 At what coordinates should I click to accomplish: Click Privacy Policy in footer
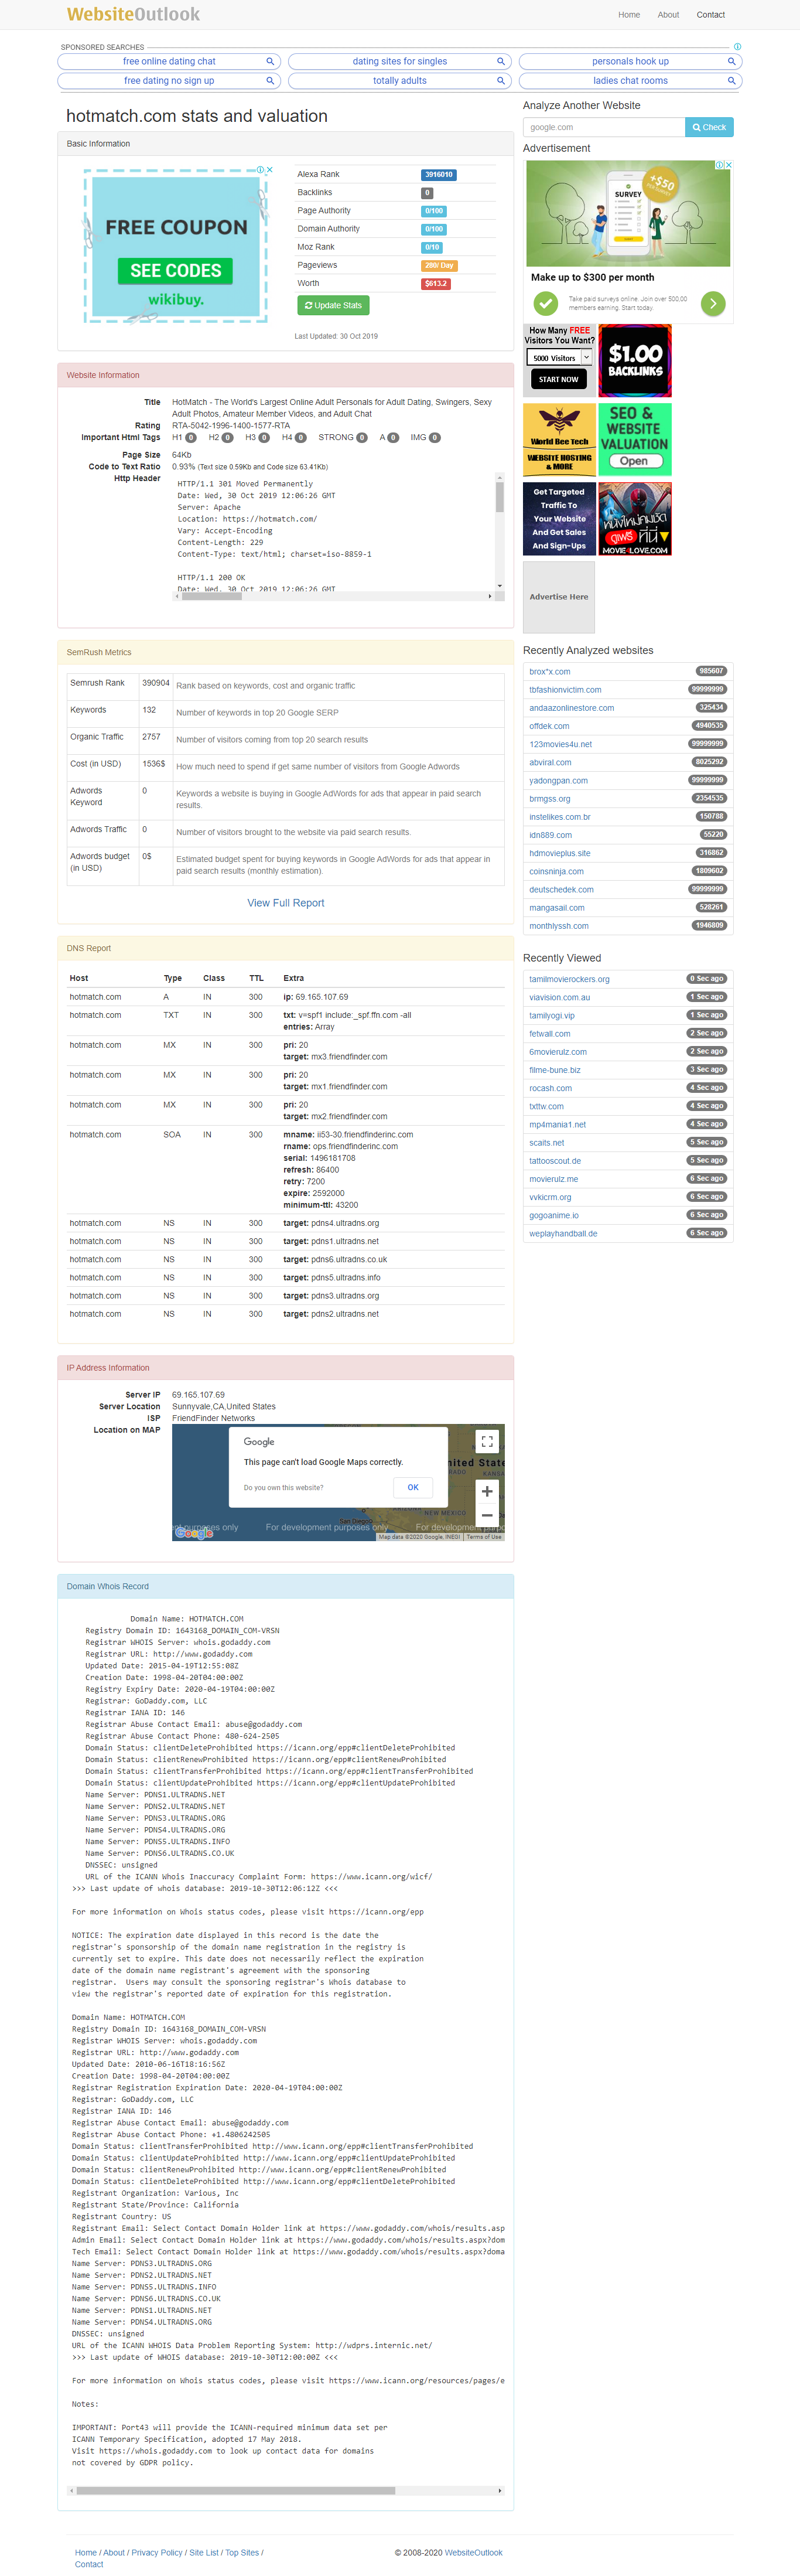click(x=157, y=2552)
